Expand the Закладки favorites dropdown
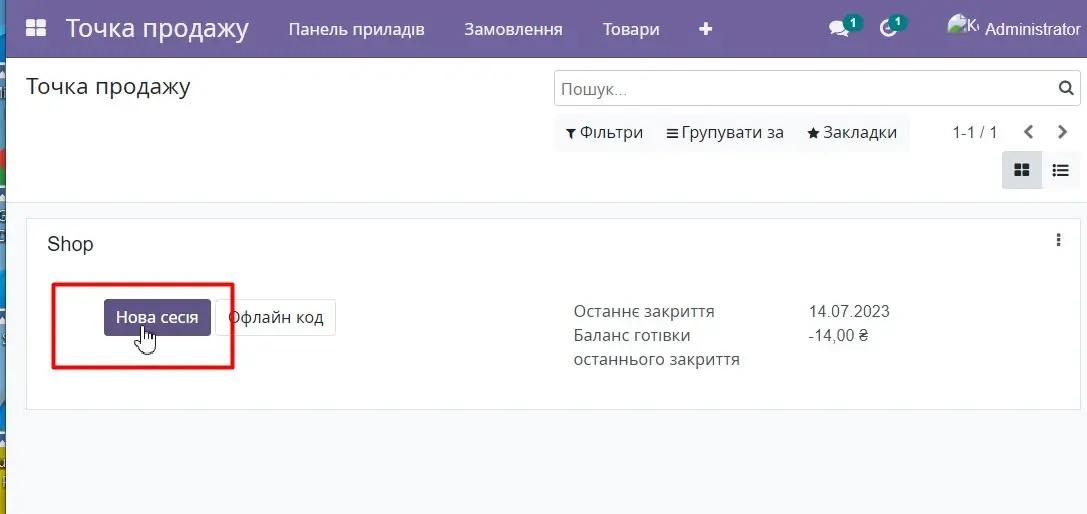 tap(852, 132)
